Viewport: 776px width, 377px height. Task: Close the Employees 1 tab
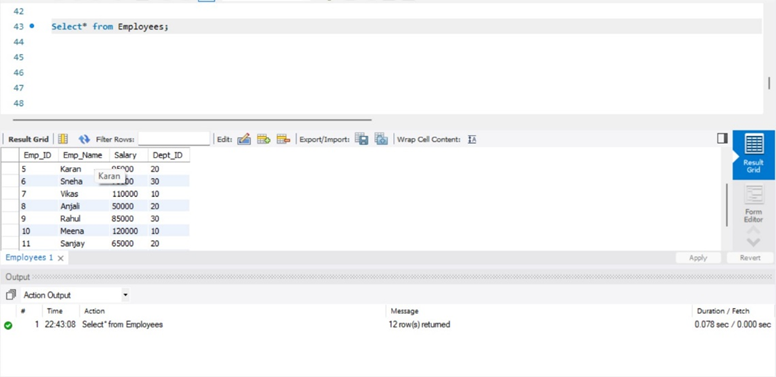tap(60, 258)
